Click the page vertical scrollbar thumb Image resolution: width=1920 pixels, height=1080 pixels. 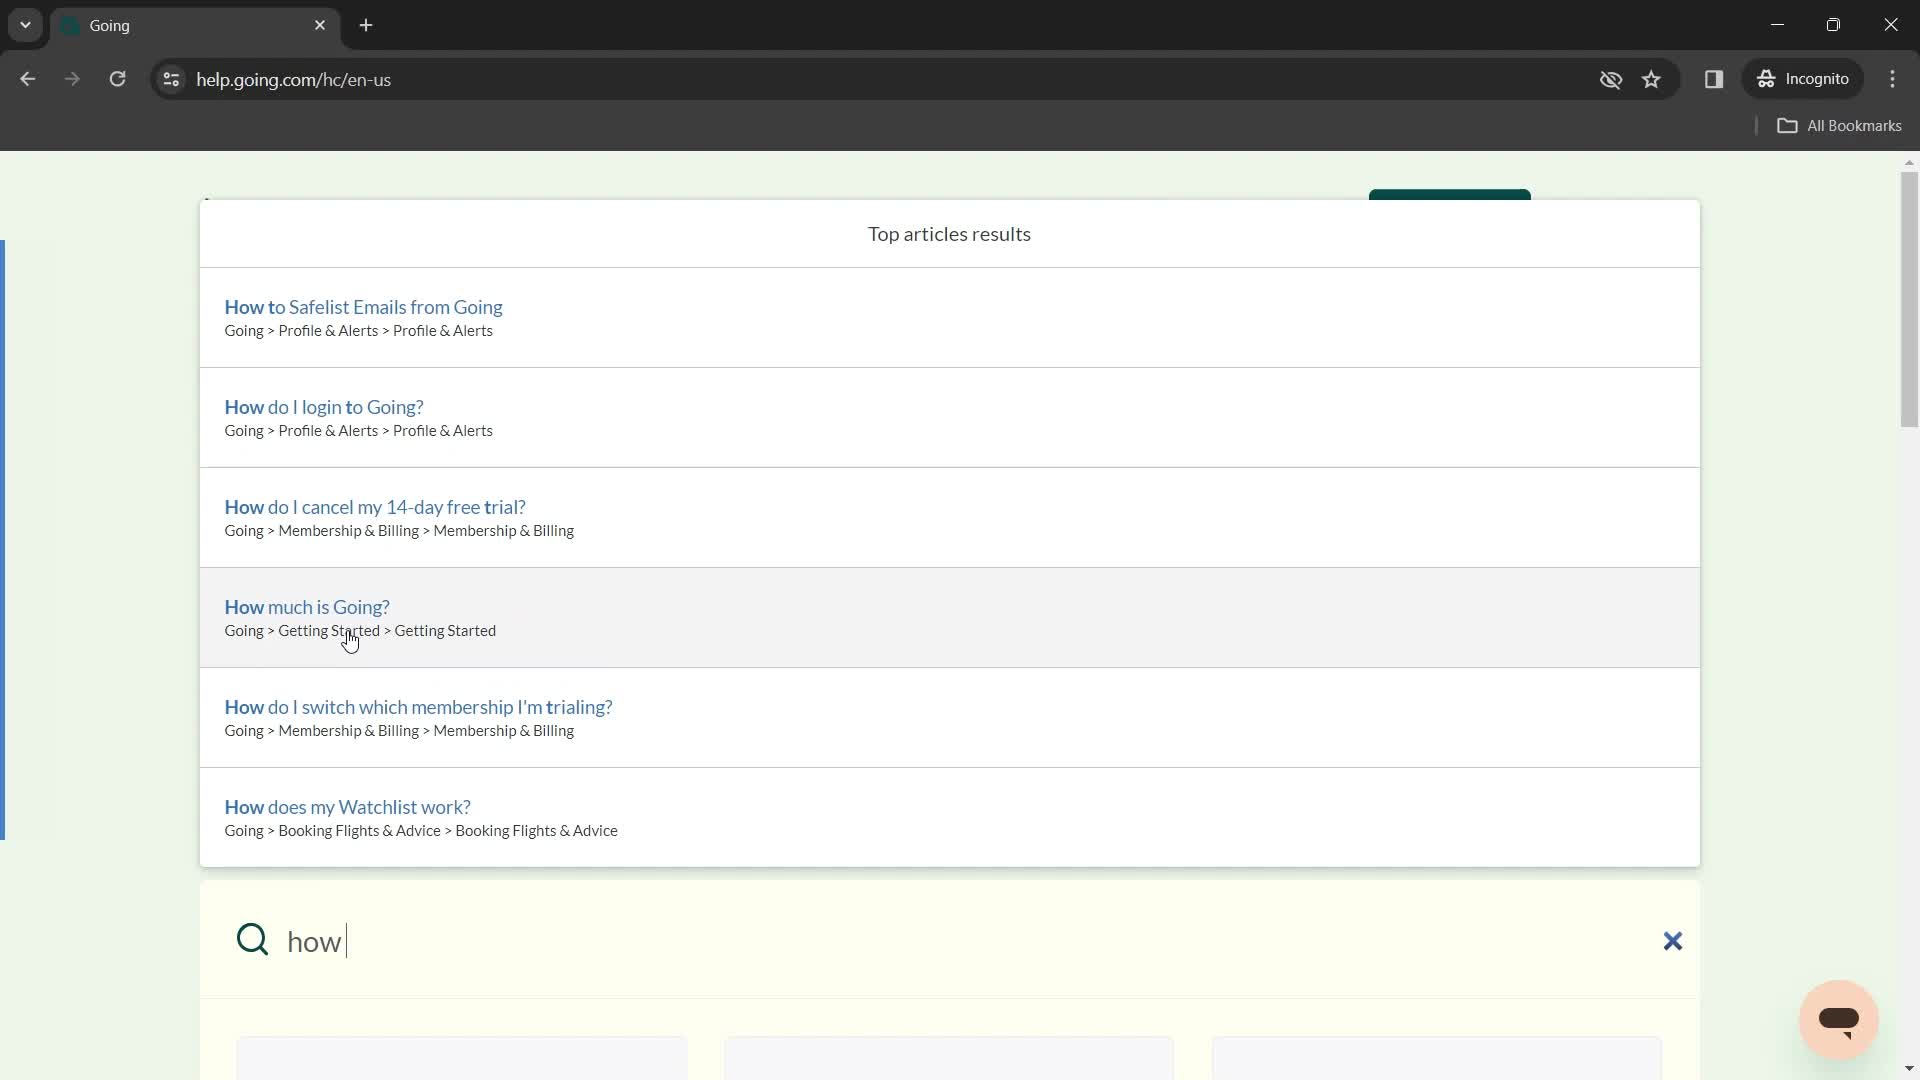1909,300
